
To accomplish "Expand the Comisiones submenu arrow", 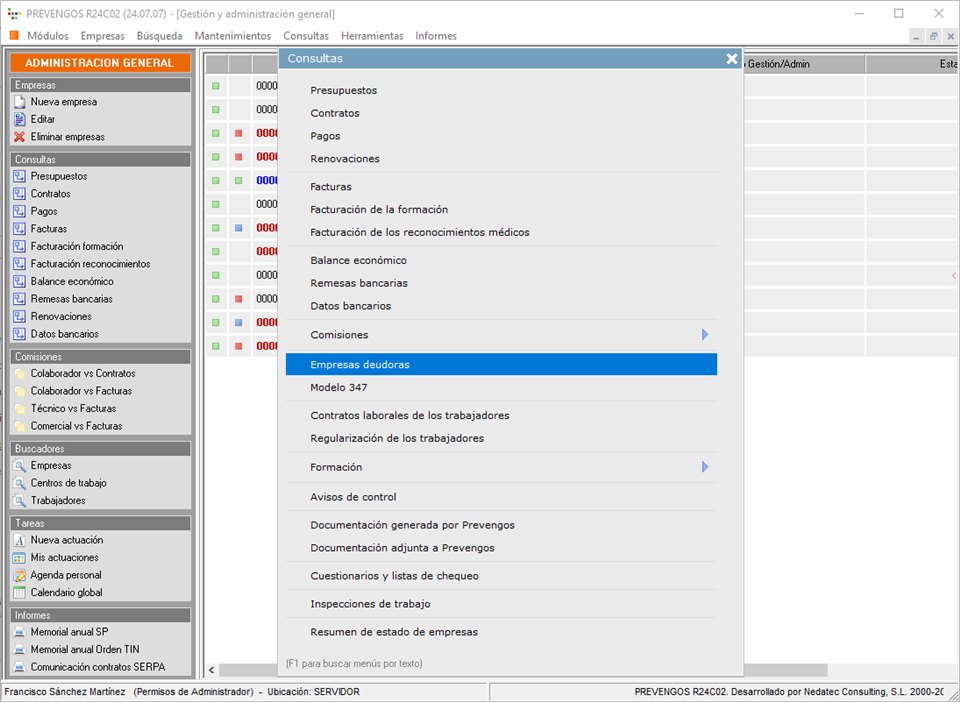I will 704,335.
